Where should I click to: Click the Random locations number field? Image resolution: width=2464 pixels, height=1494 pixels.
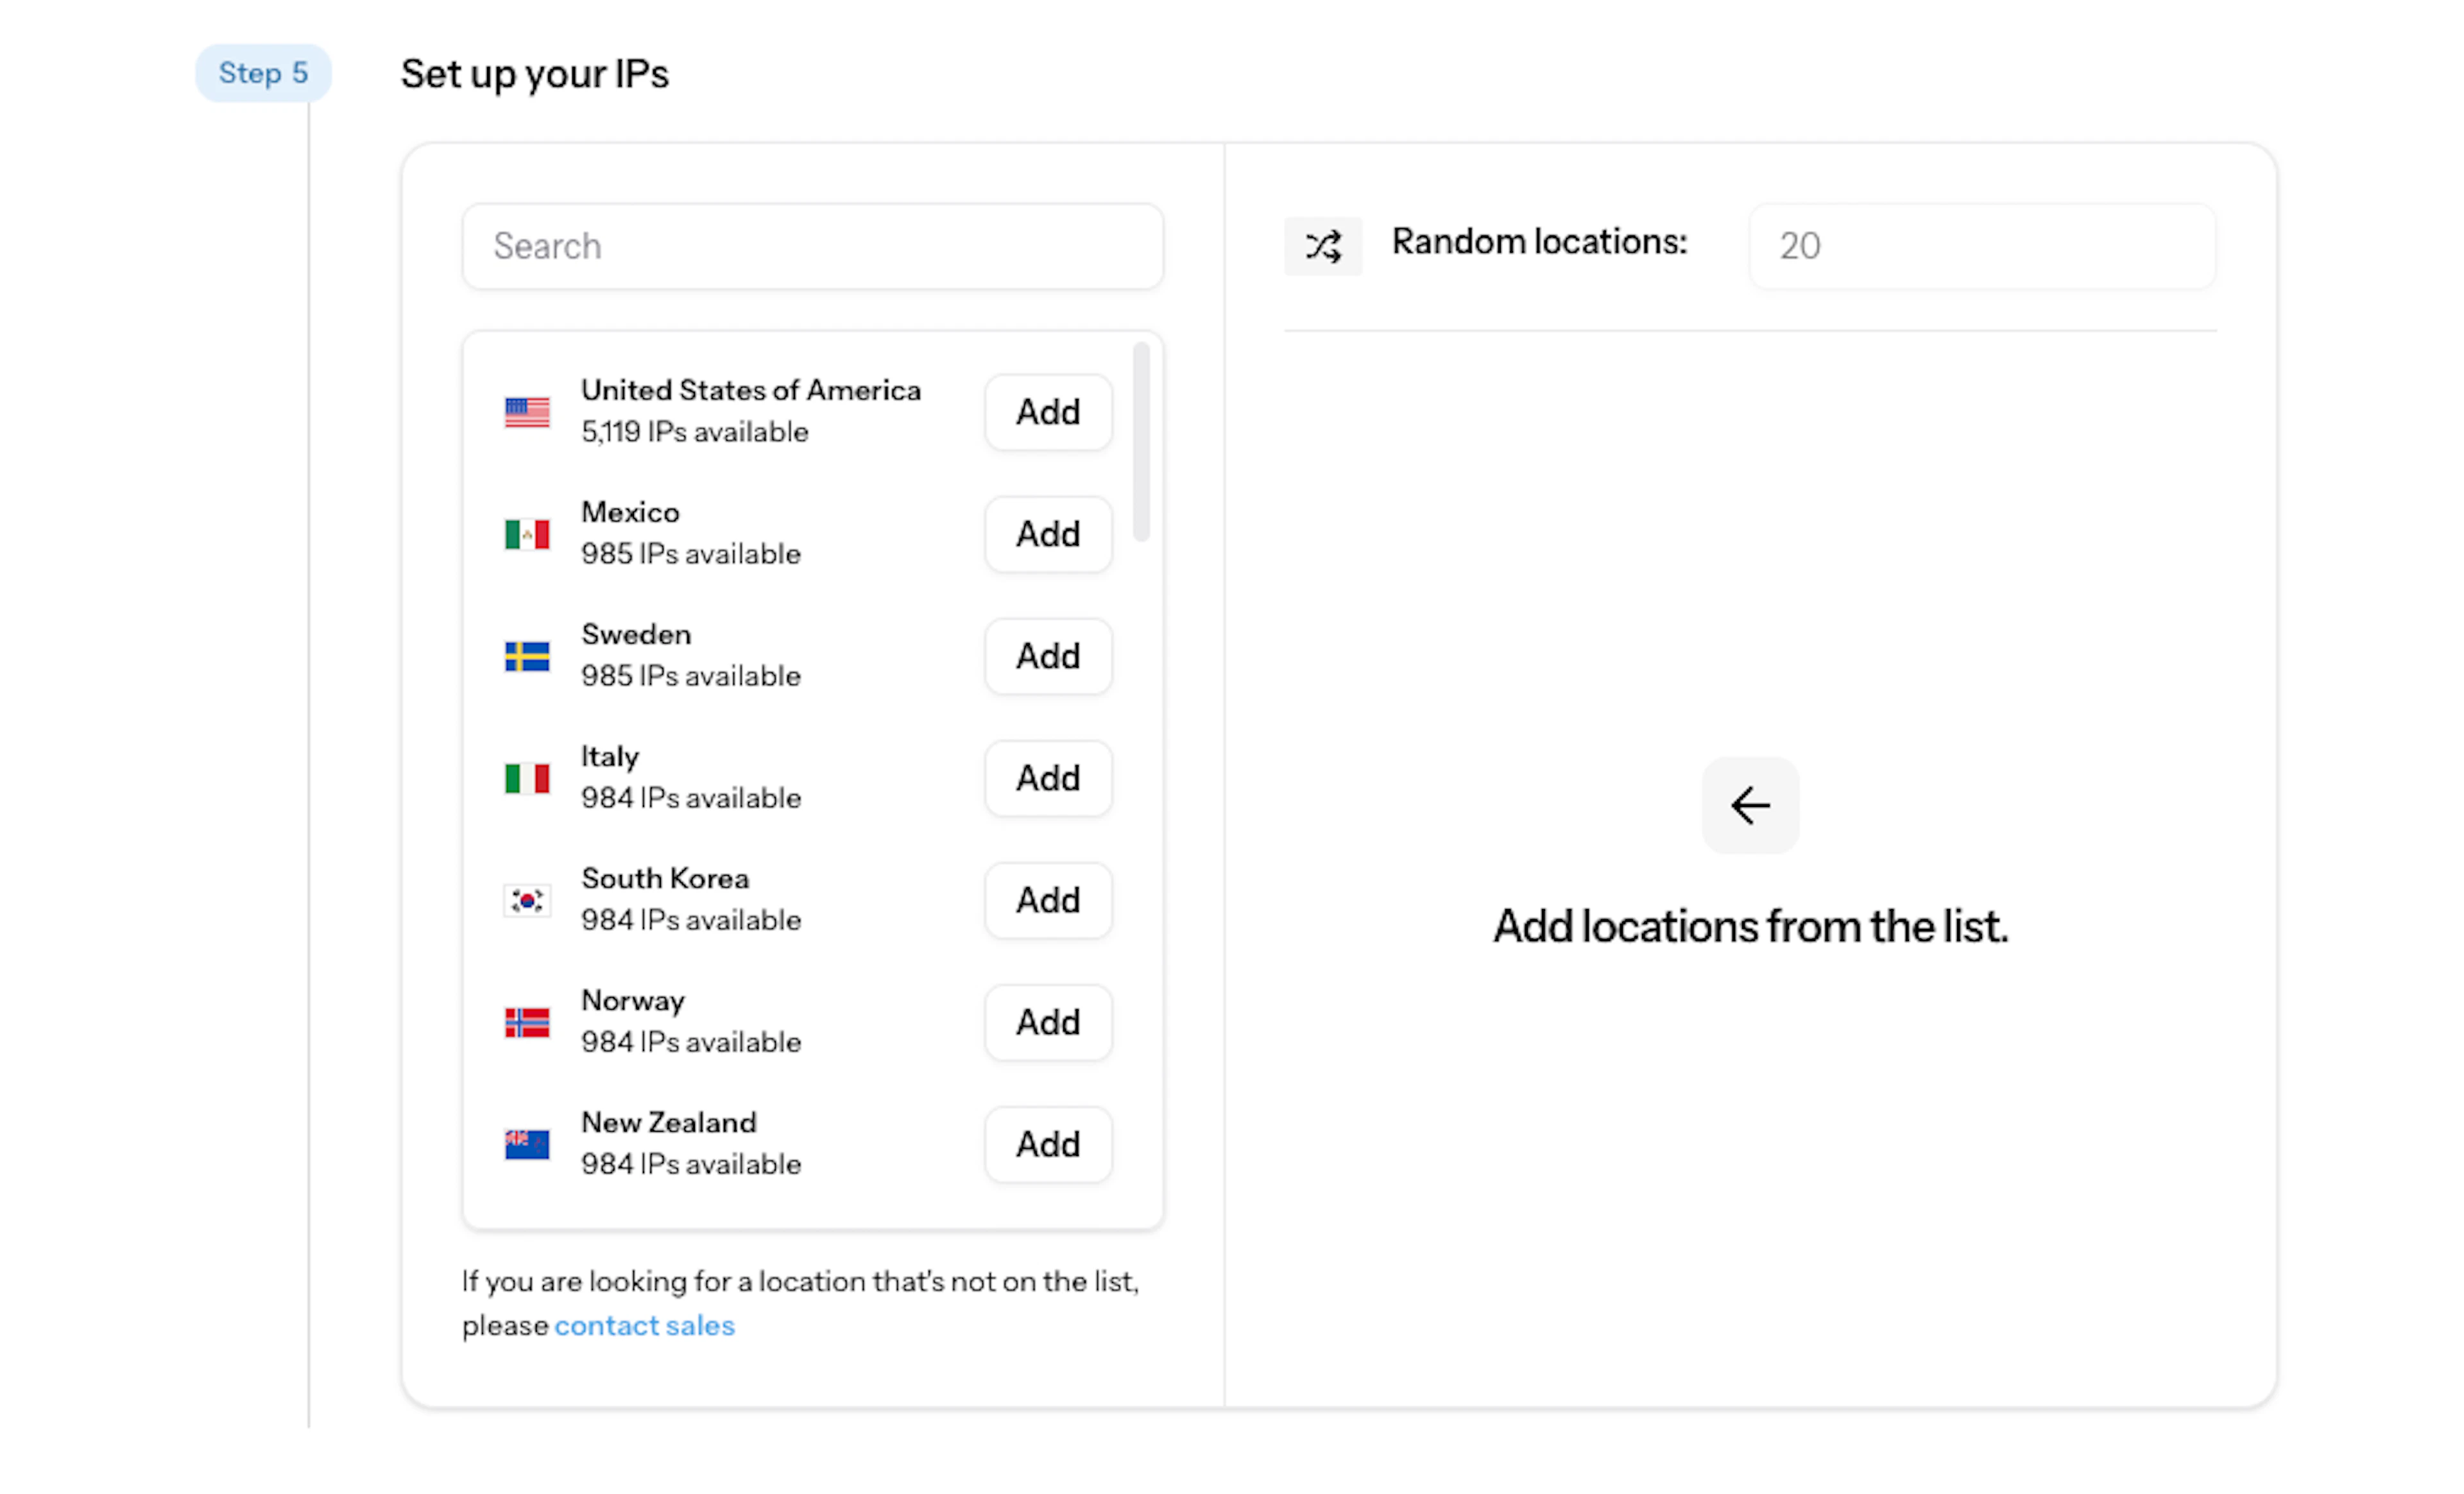(x=1982, y=246)
